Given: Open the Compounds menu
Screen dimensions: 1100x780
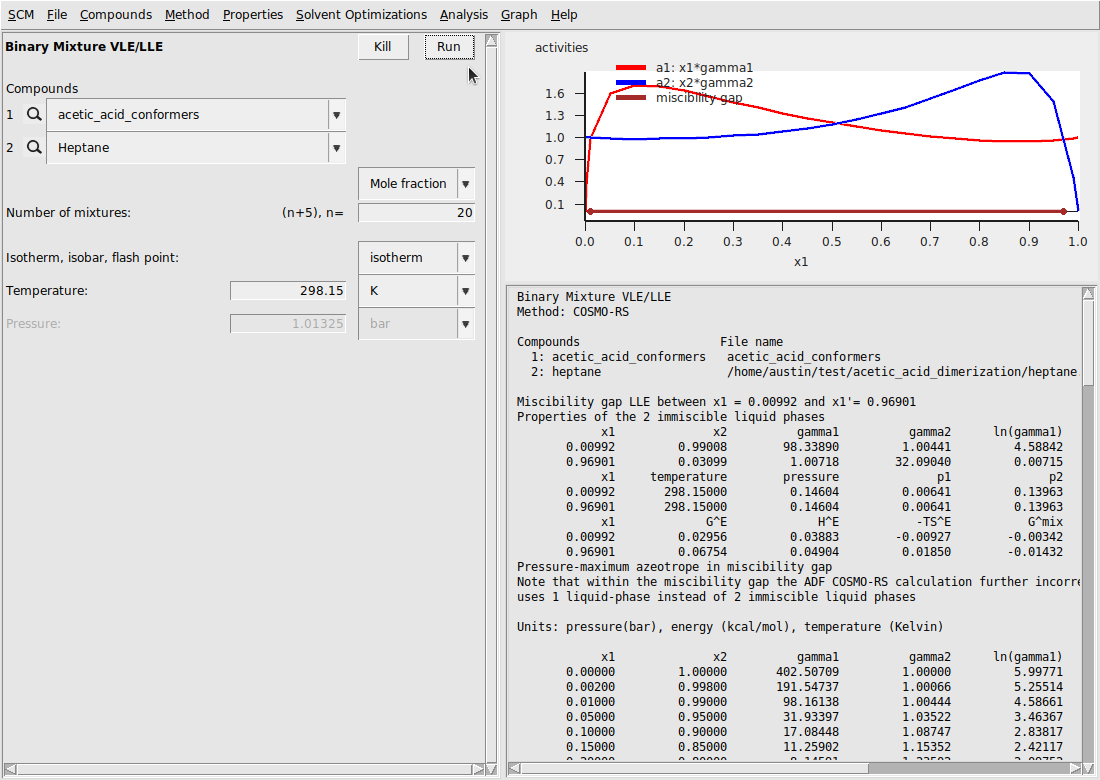Looking at the screenshot, I should pyautogui.click(x=116, y=15).
